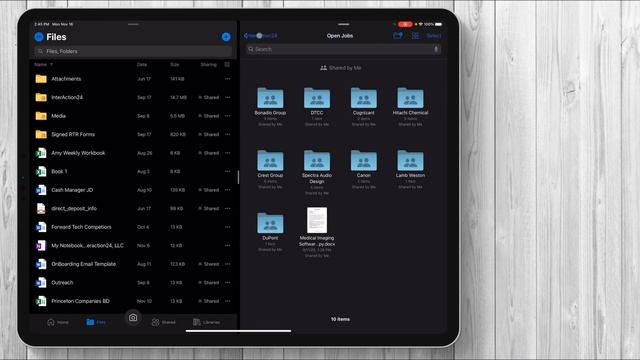Image resolution: width=640 pixels, height=360 pixels.
Task: Tap the OneDrive window multitasking handle
Action: pyautogui.click(x=133, y=24)
